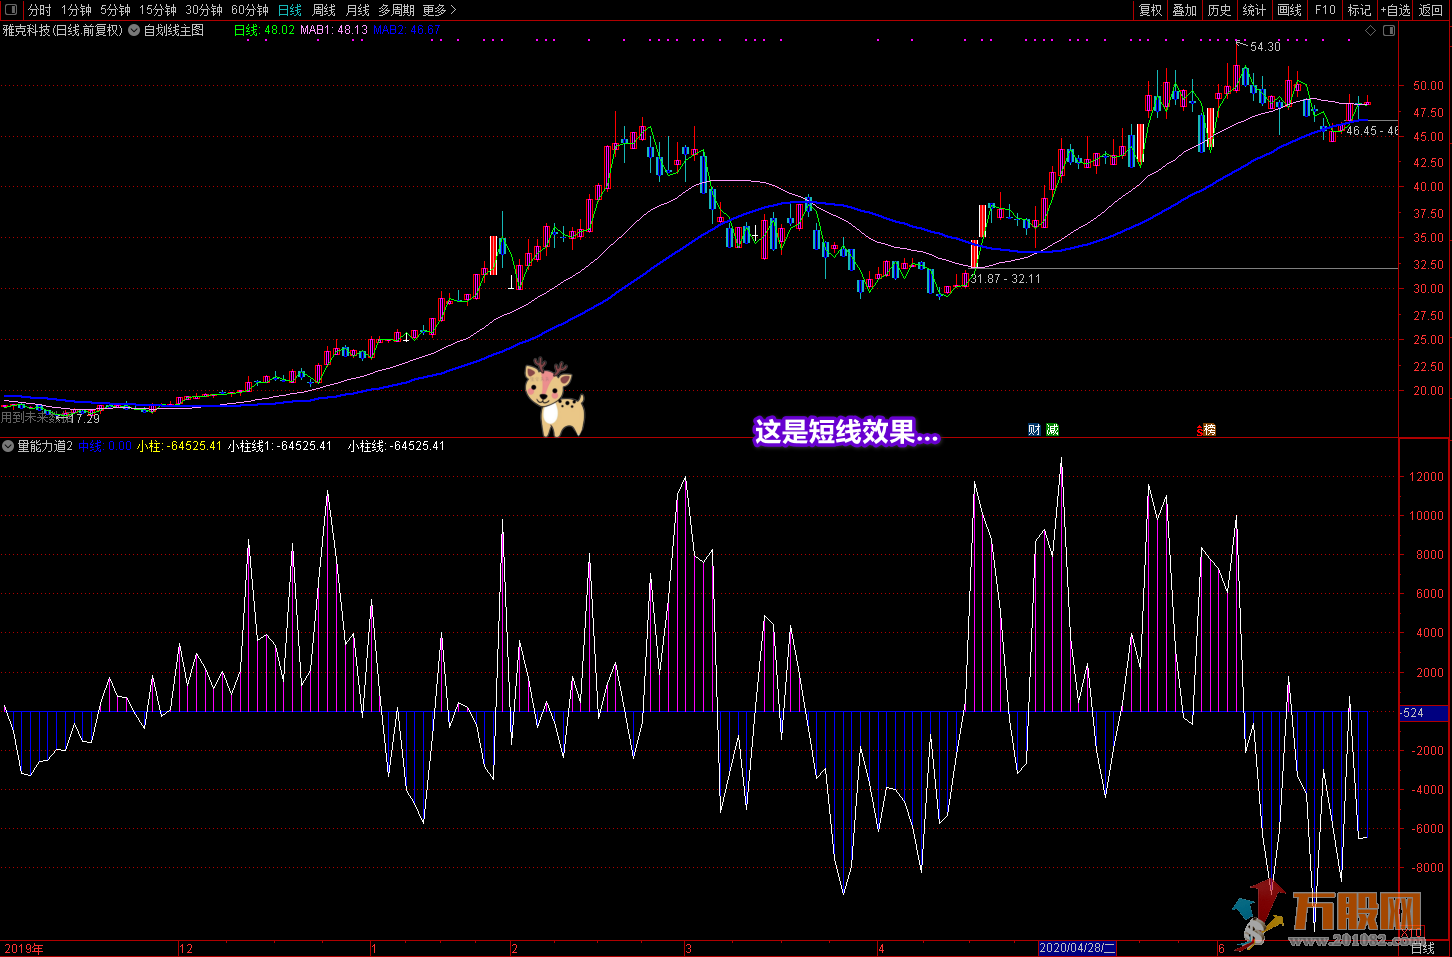
Task: Expand the 更多 periods menu
Action: coord(439,10)
